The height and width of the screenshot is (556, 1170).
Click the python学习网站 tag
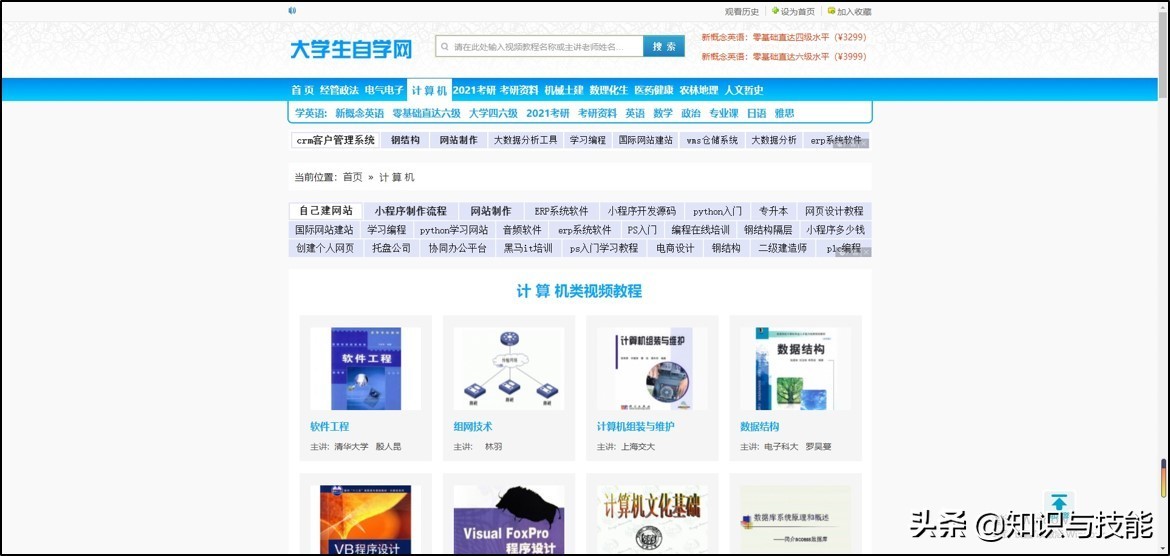coord(454,230)
